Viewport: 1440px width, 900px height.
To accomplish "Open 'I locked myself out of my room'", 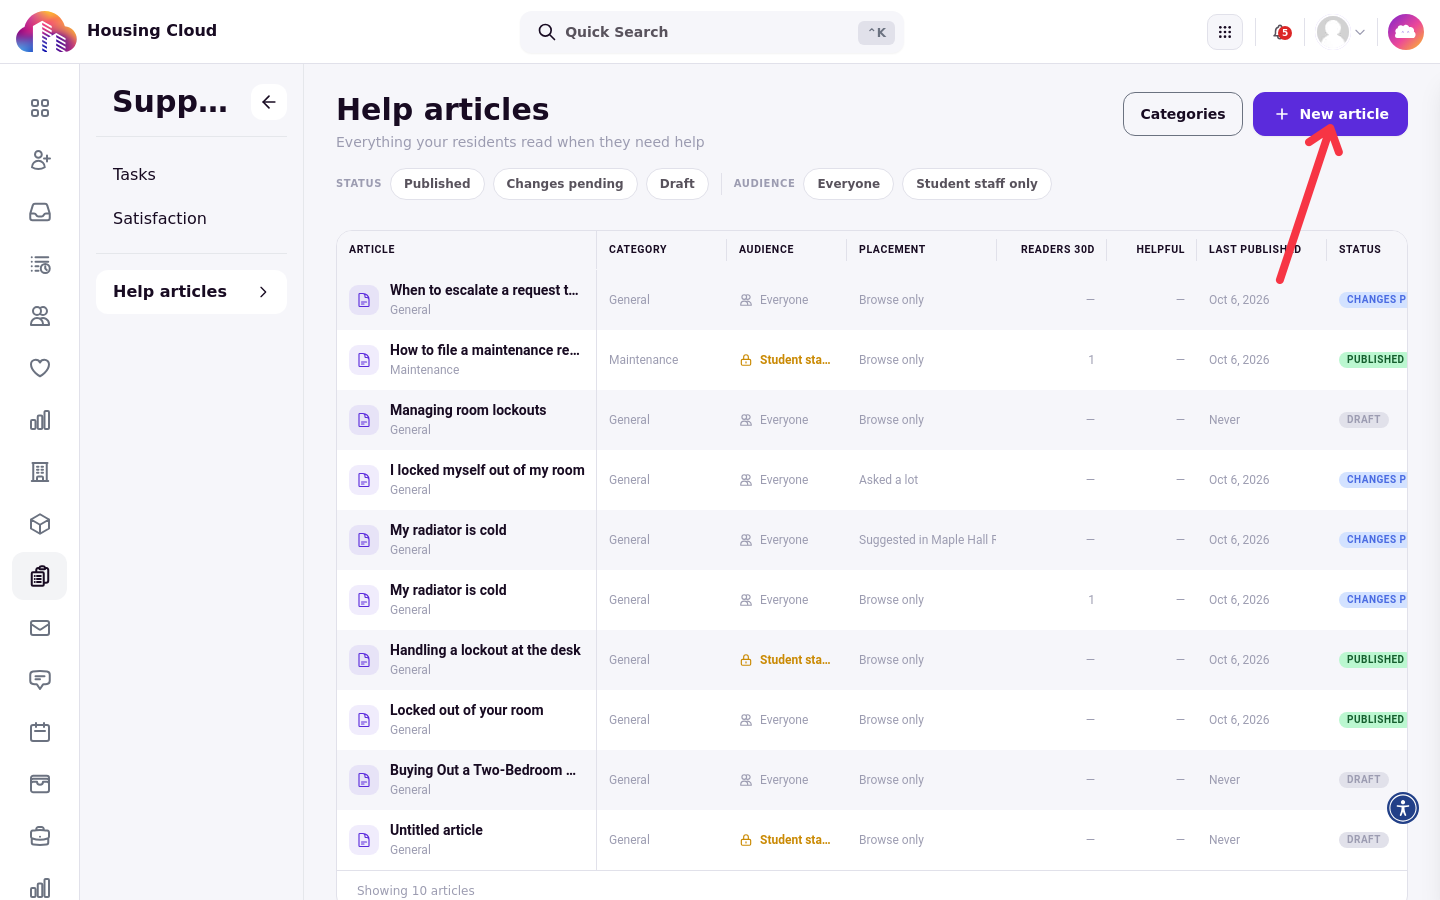I will (487, 470).
